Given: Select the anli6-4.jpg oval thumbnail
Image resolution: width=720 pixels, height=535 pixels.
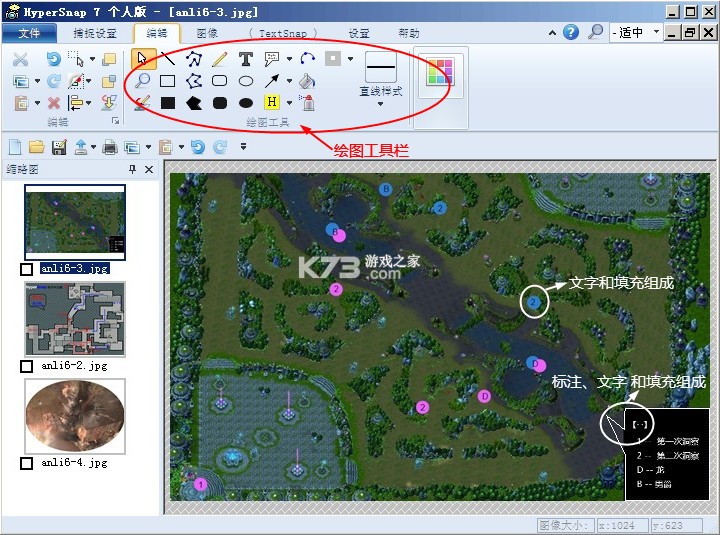Looking at the screenshot, I should (75, 416).
